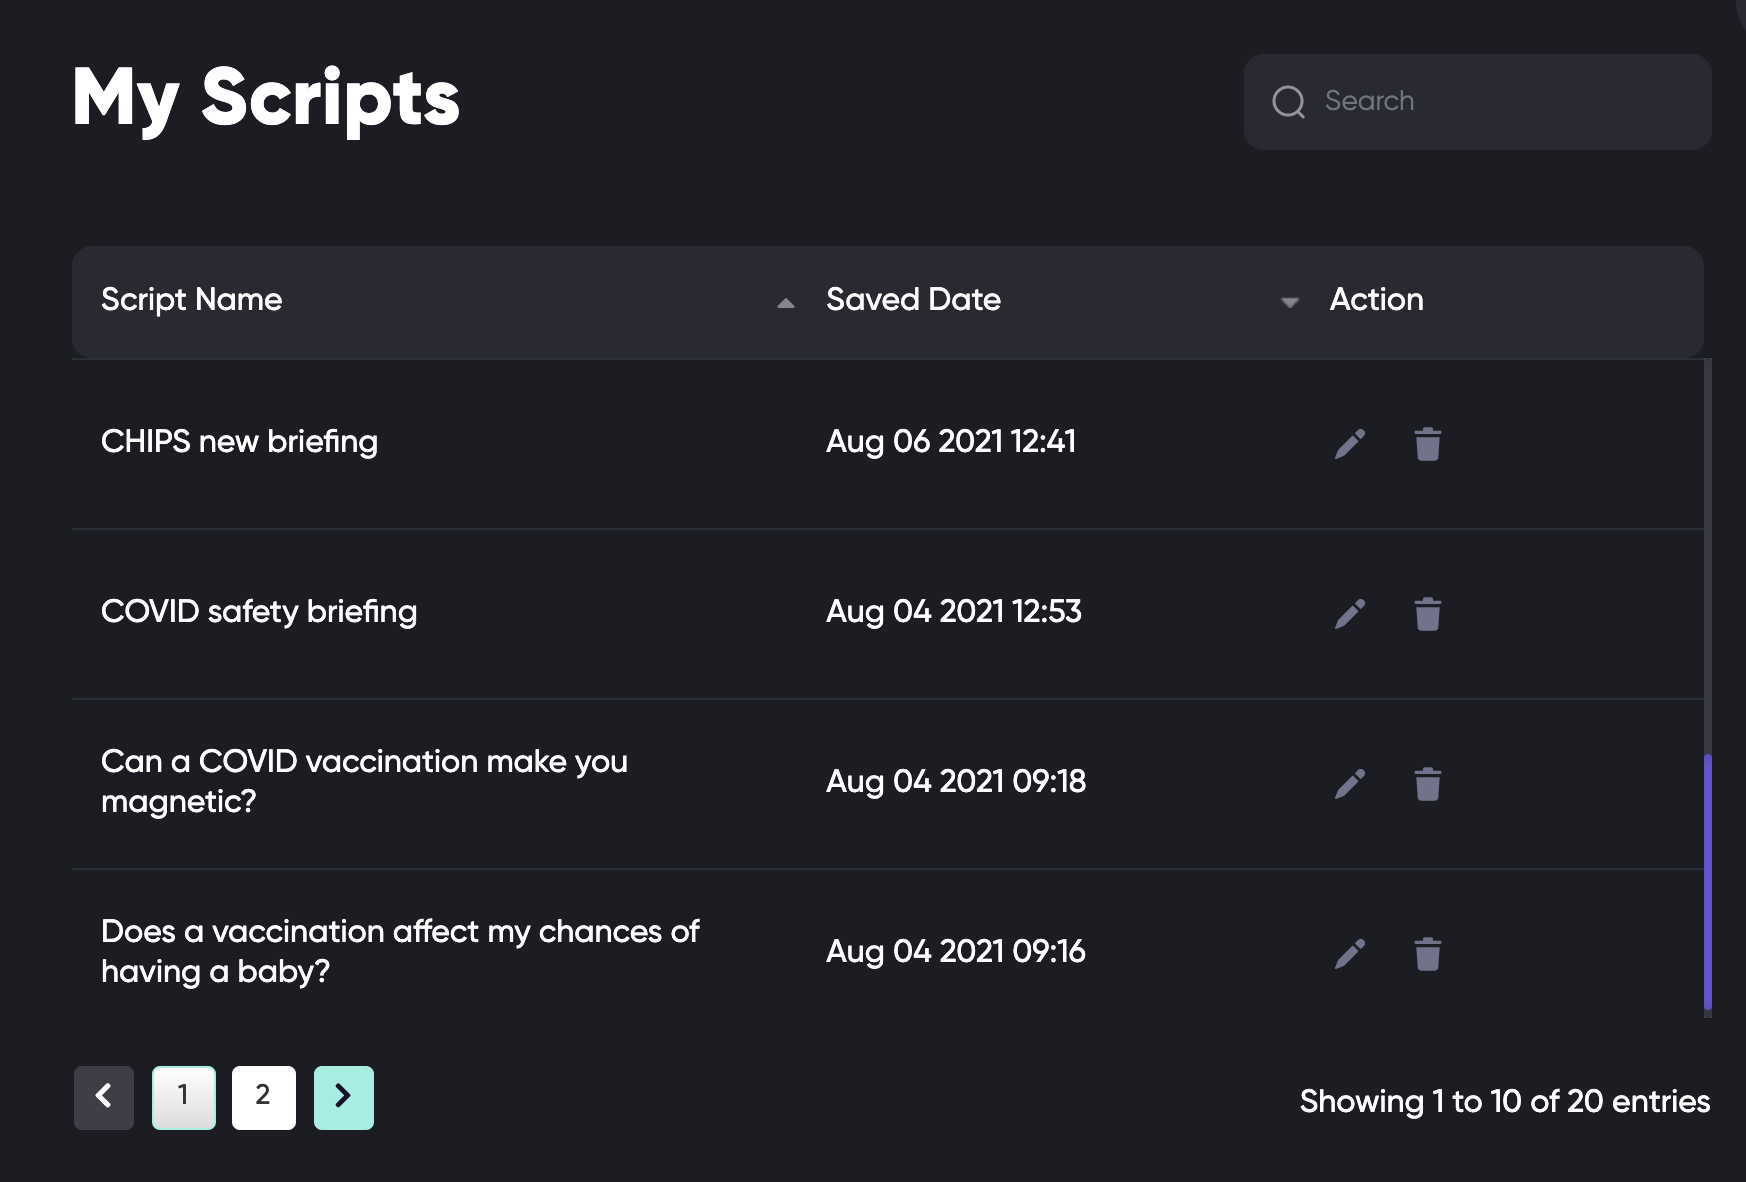Screen dimensions: 1746x1182
Task: Delete the having a baby script
Action: (x=1428, y=954)
